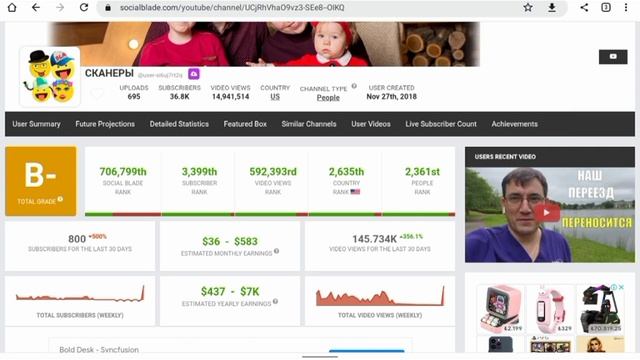Open the Featured Box tab
The width and height of the screenshot is (640, 360).
click(x=245, y=124)
